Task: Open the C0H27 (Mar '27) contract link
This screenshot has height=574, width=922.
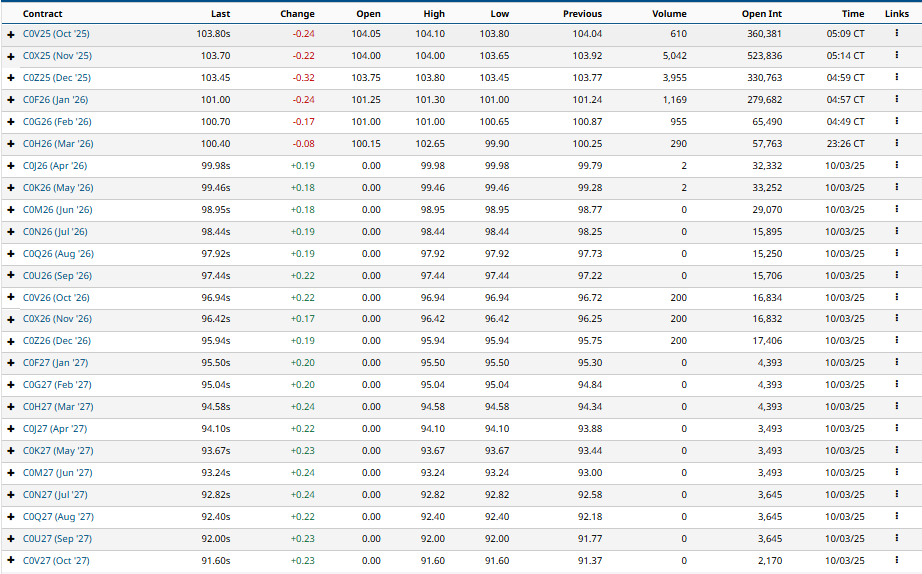Action: click(x=57, y=407)
